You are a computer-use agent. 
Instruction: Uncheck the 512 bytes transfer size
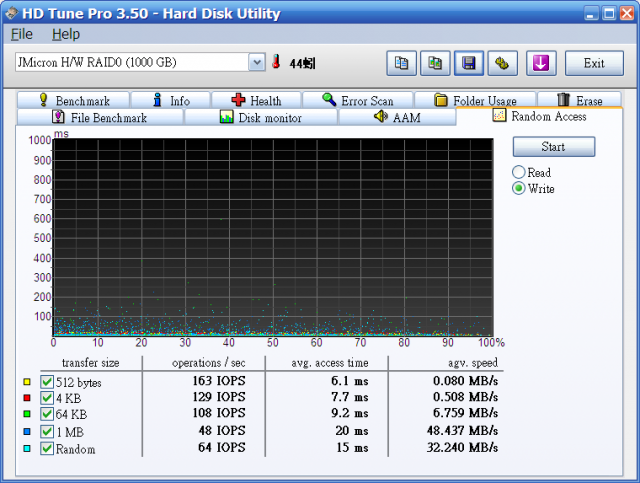[x=47, y=382]
